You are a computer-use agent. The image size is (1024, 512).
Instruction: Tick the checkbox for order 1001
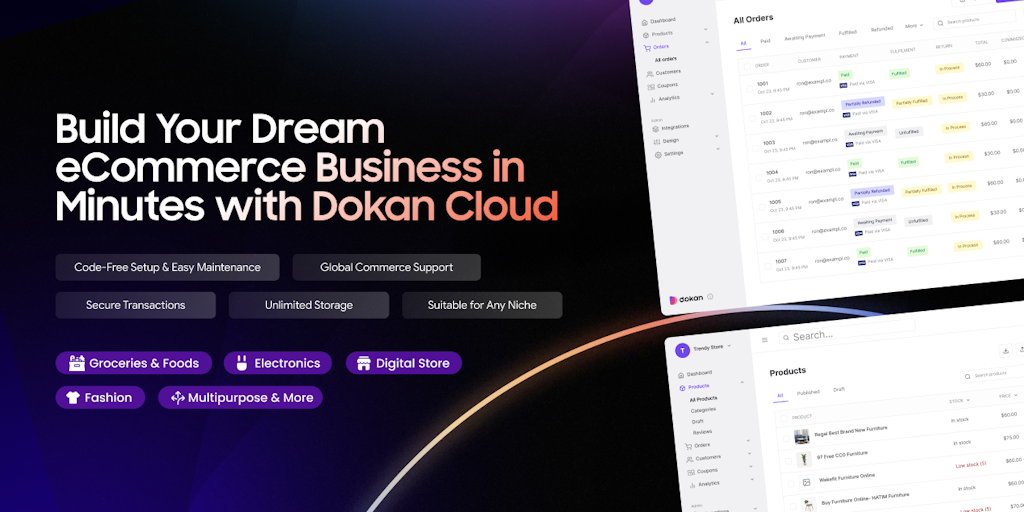[x=748, y=88]
